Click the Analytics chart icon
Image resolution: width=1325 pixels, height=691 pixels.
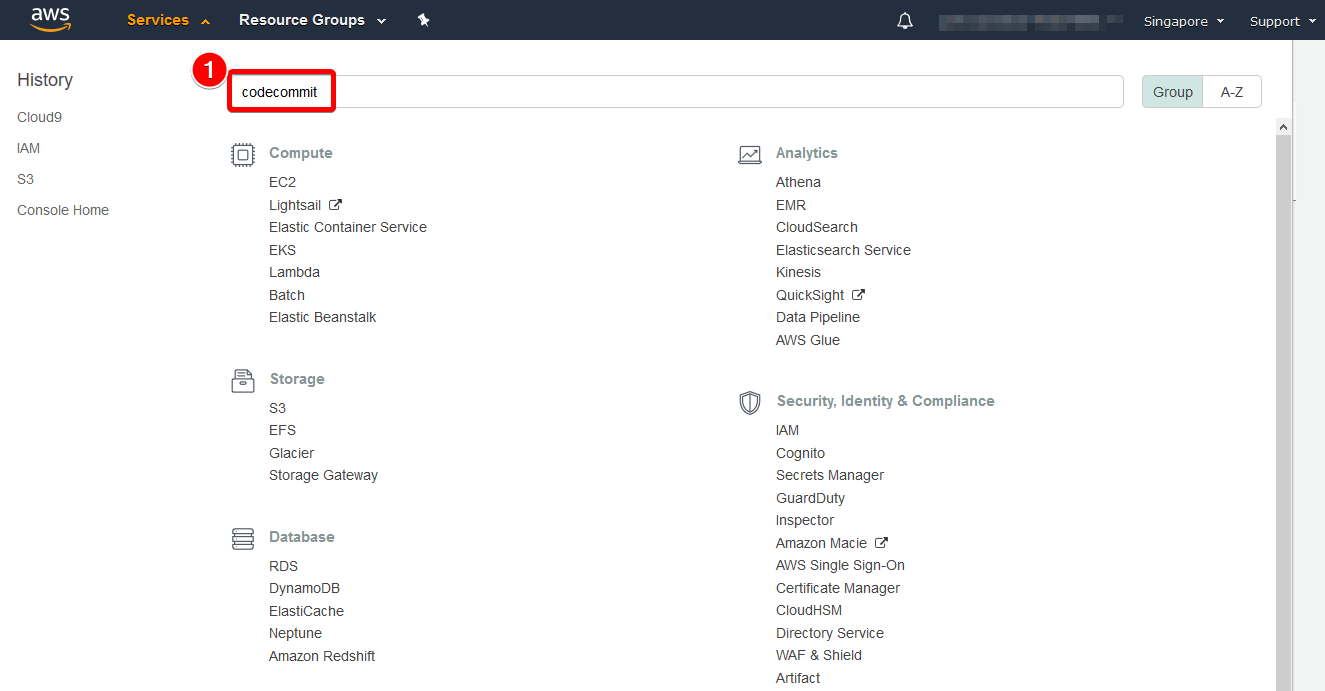(750, 154)
